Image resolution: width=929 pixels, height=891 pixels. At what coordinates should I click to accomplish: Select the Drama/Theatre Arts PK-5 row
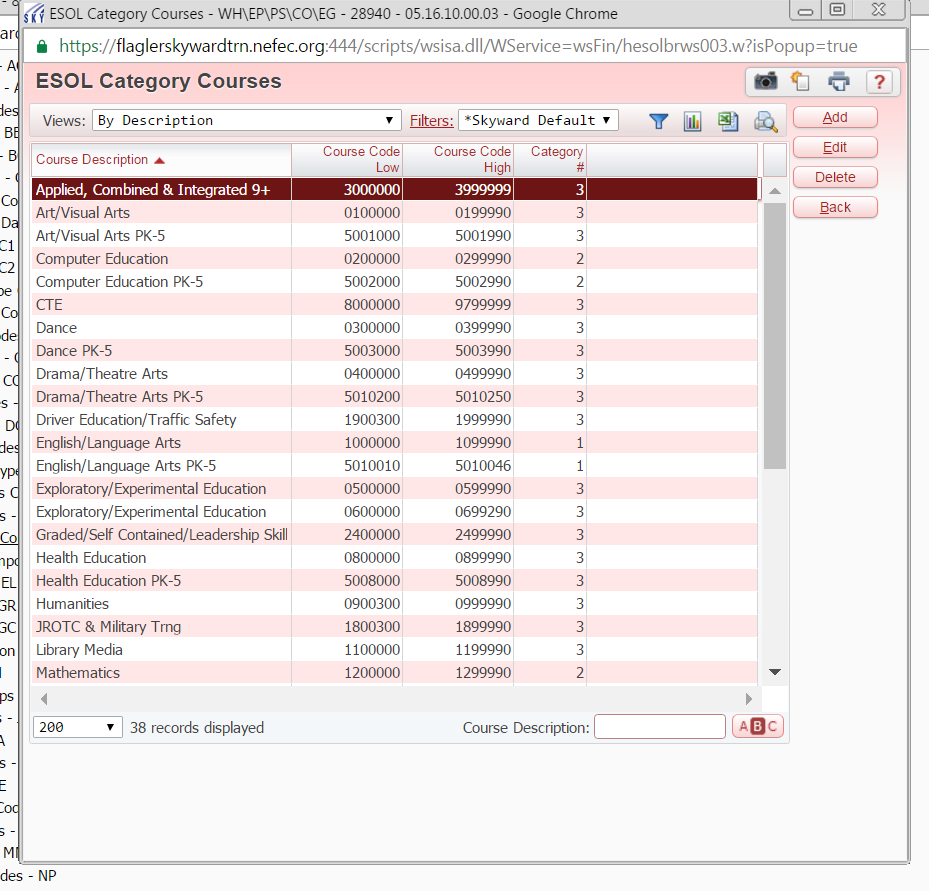click(x=395, y=397)
